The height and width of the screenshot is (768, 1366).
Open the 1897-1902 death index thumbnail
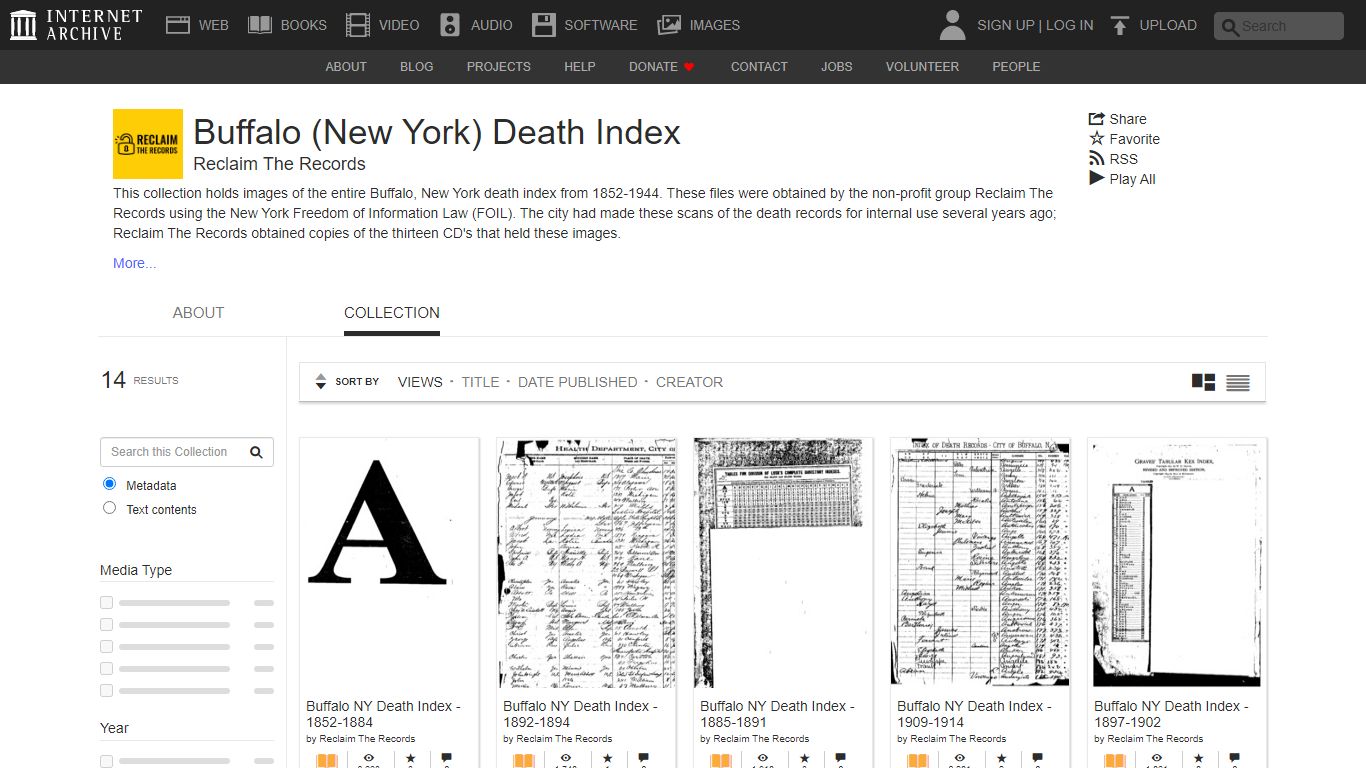pyautogui.click(x=1177, y=563)
